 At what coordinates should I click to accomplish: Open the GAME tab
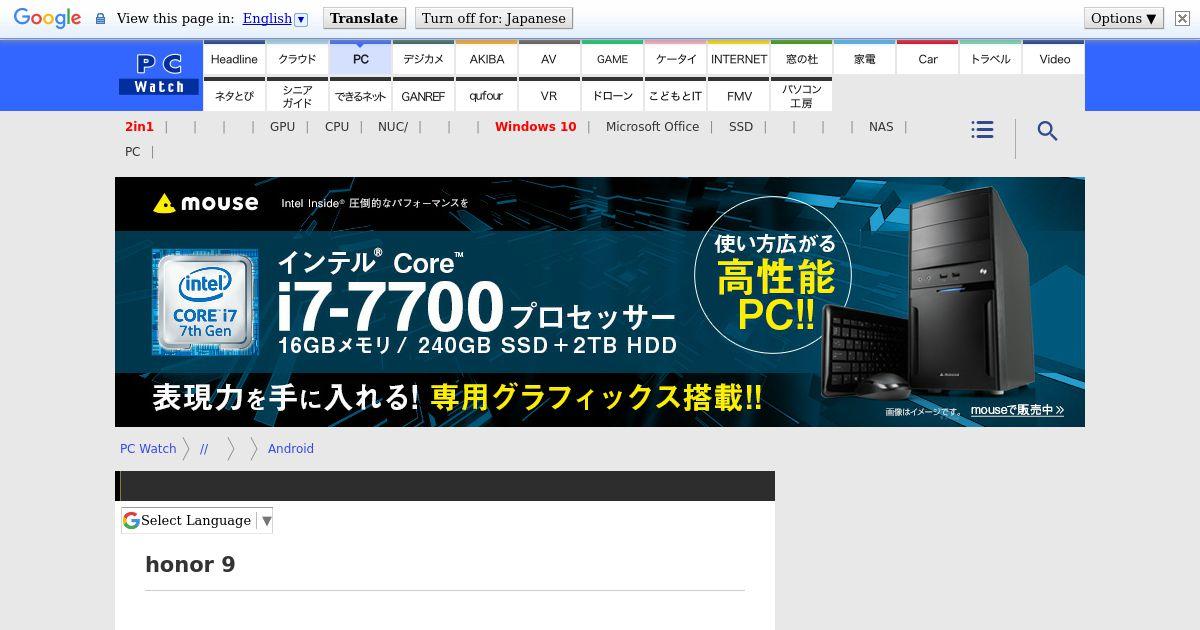612,58
